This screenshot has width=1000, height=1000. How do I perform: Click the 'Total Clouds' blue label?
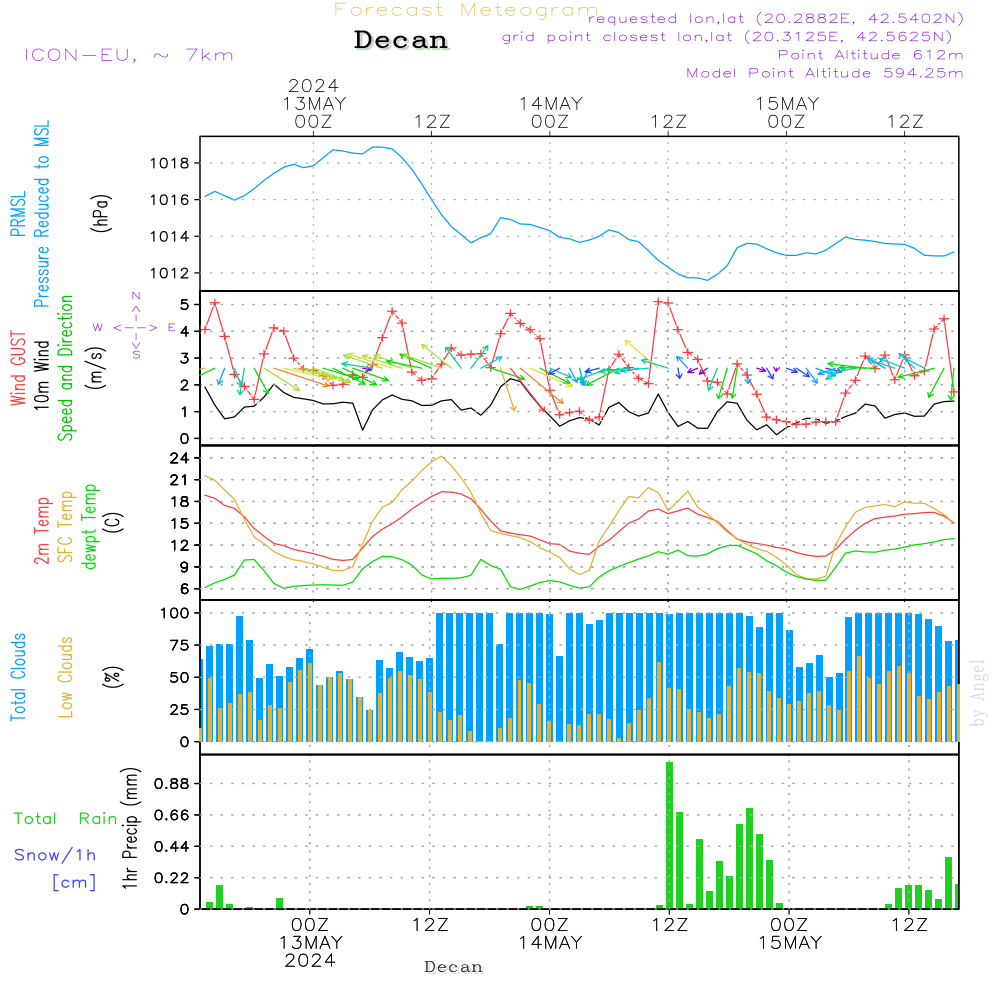tap(18, 677)
